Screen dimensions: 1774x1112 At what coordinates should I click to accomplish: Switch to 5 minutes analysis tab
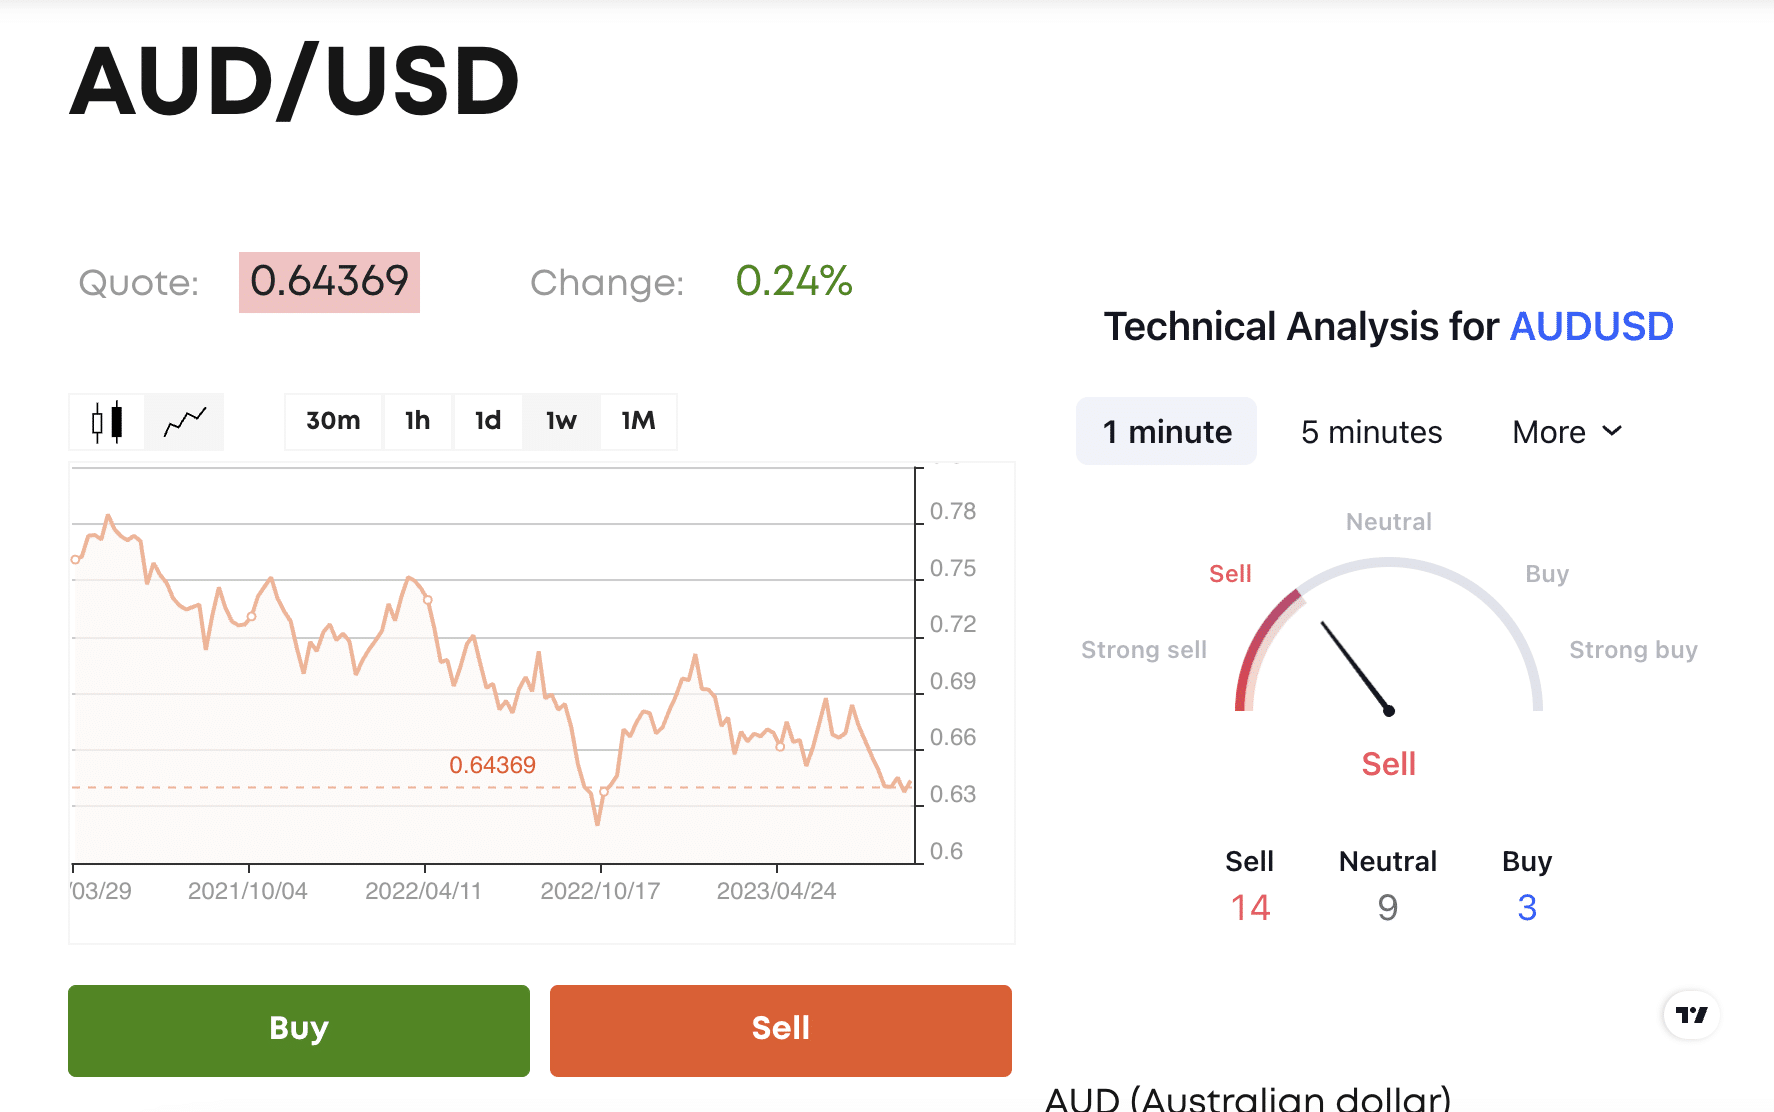tap(1371, 432)
